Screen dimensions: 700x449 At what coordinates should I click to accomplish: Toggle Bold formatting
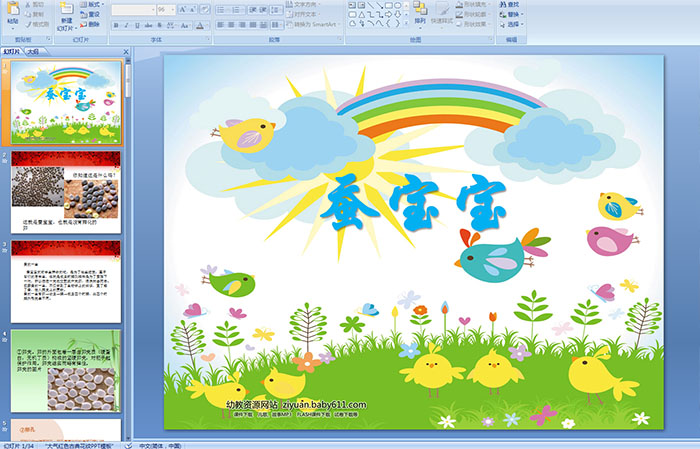tap(116, 25)
